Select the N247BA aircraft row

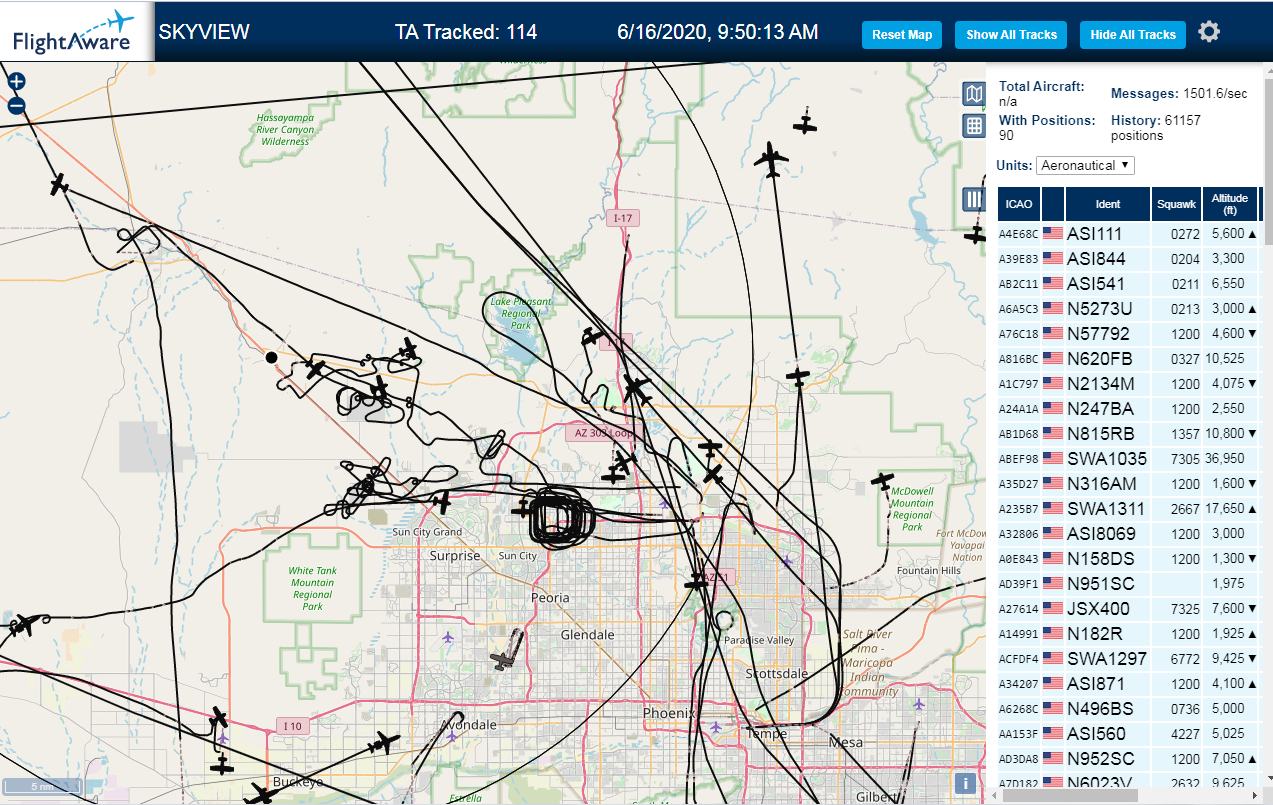click(1130, 409)
